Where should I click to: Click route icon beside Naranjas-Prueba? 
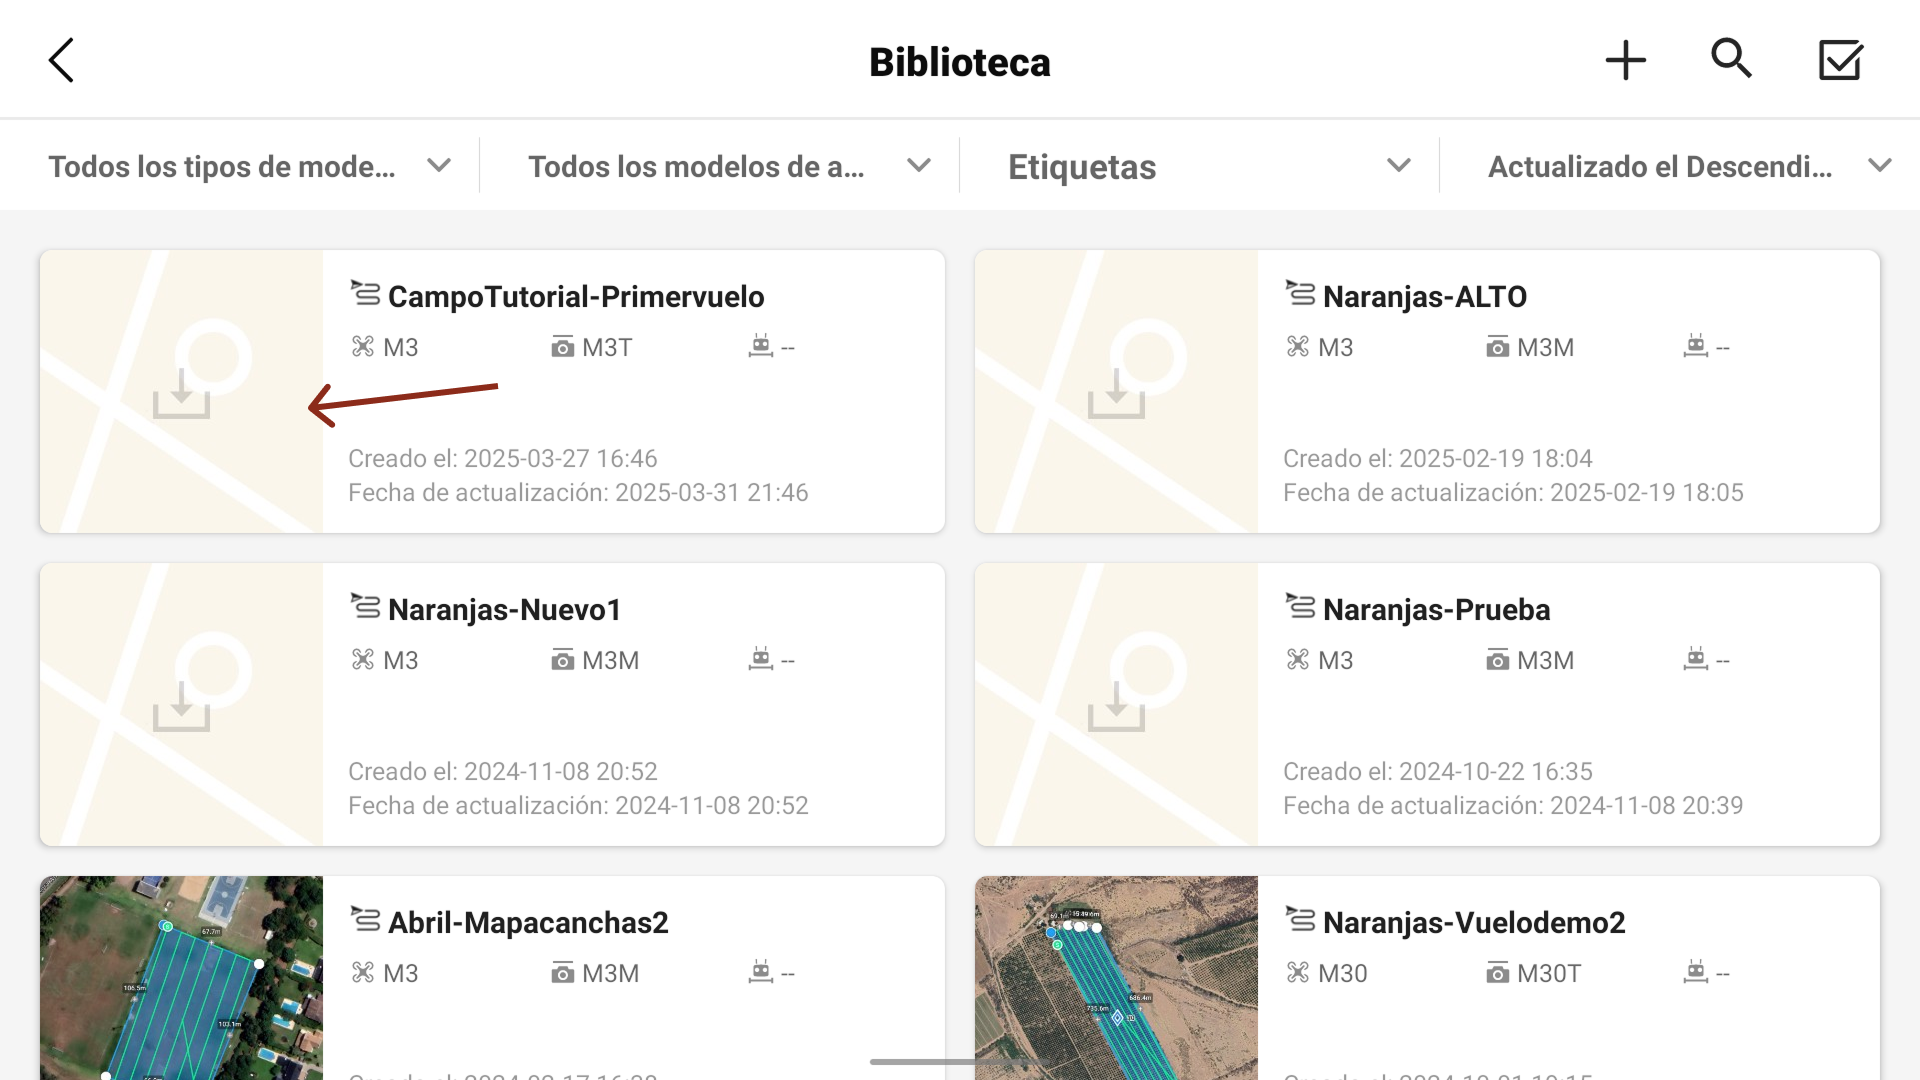(1300, 606)
